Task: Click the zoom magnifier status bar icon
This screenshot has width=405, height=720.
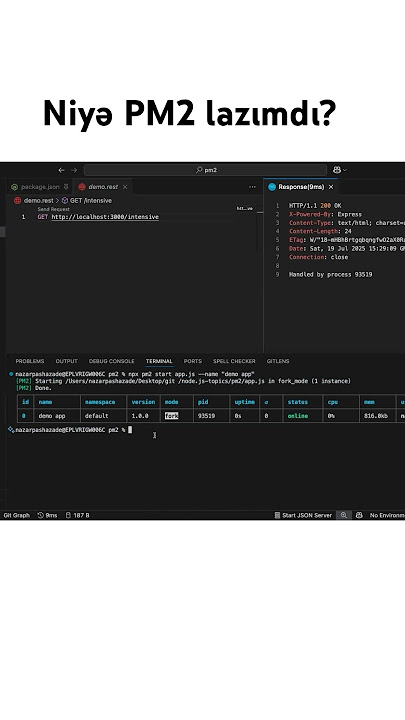Action: (x=343, y=516)
